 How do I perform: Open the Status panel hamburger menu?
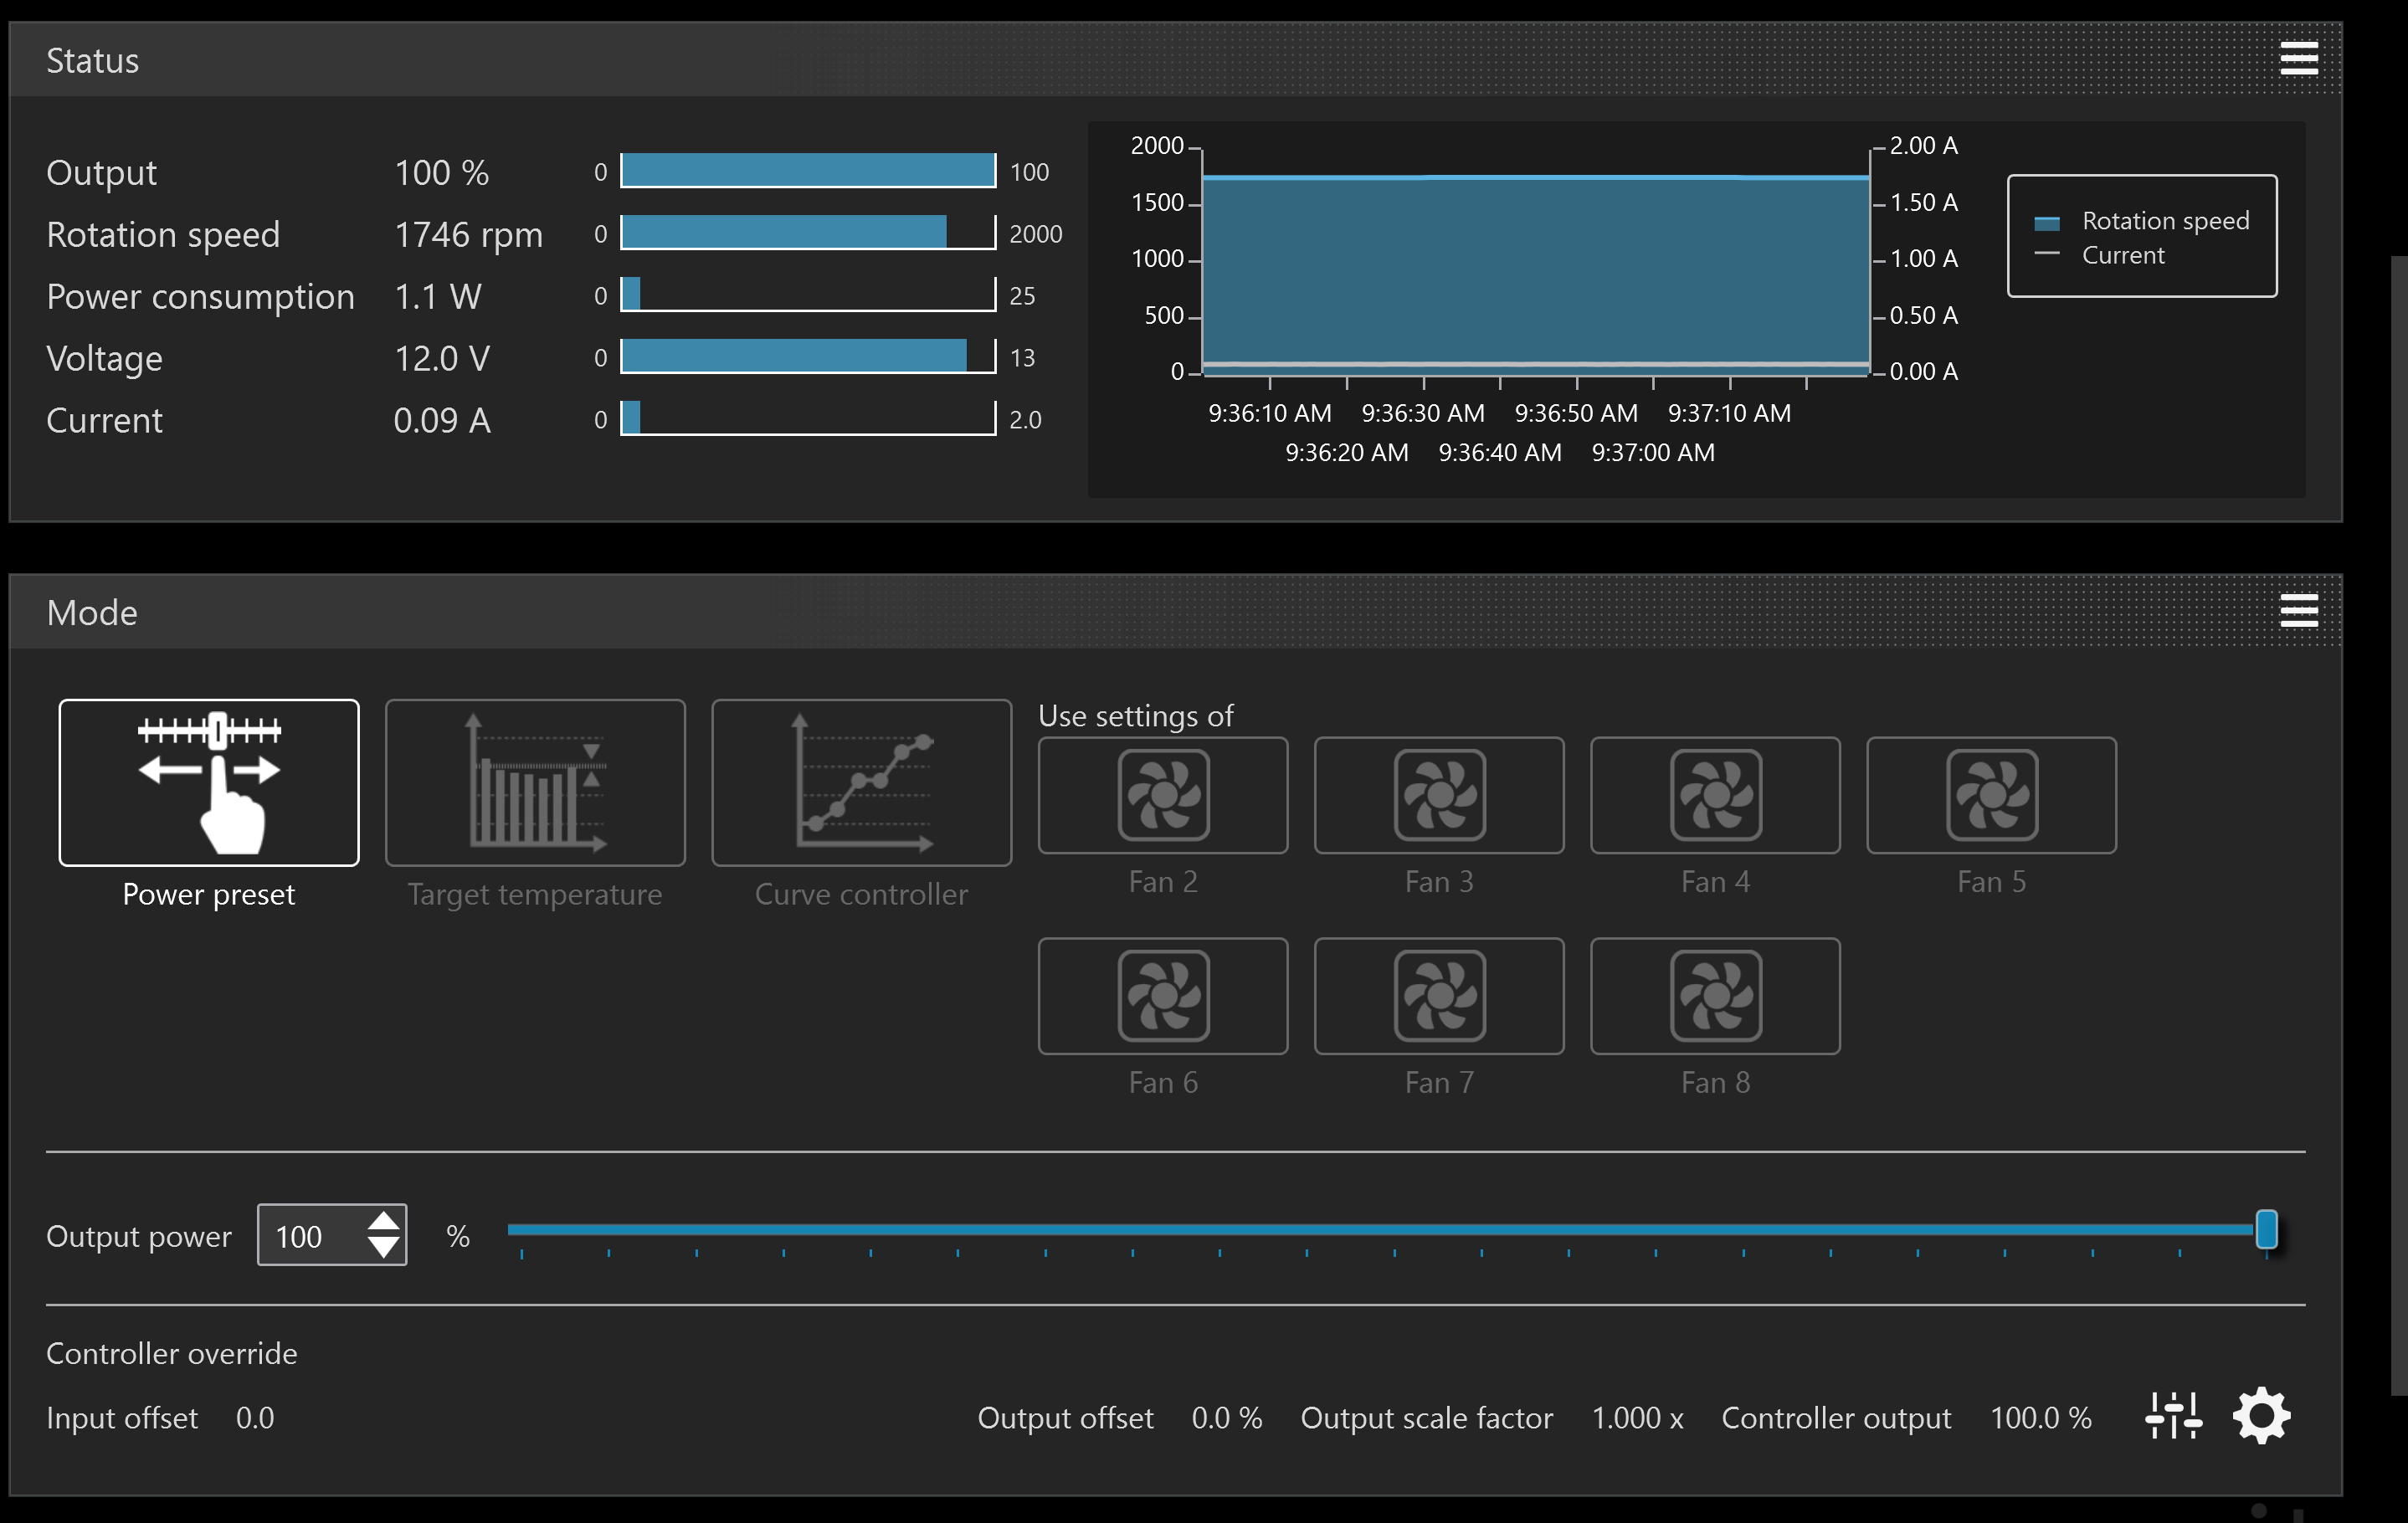click(2298, 58)
